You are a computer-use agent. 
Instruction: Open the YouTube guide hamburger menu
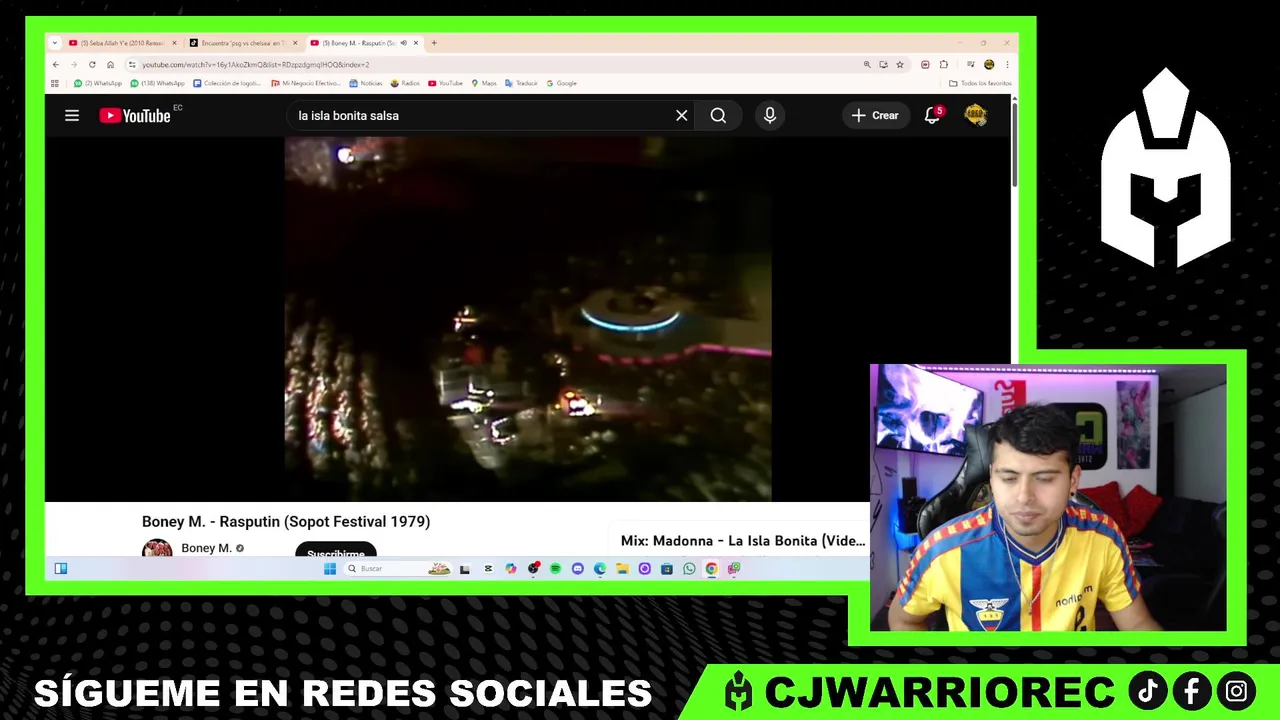point(72,116)
